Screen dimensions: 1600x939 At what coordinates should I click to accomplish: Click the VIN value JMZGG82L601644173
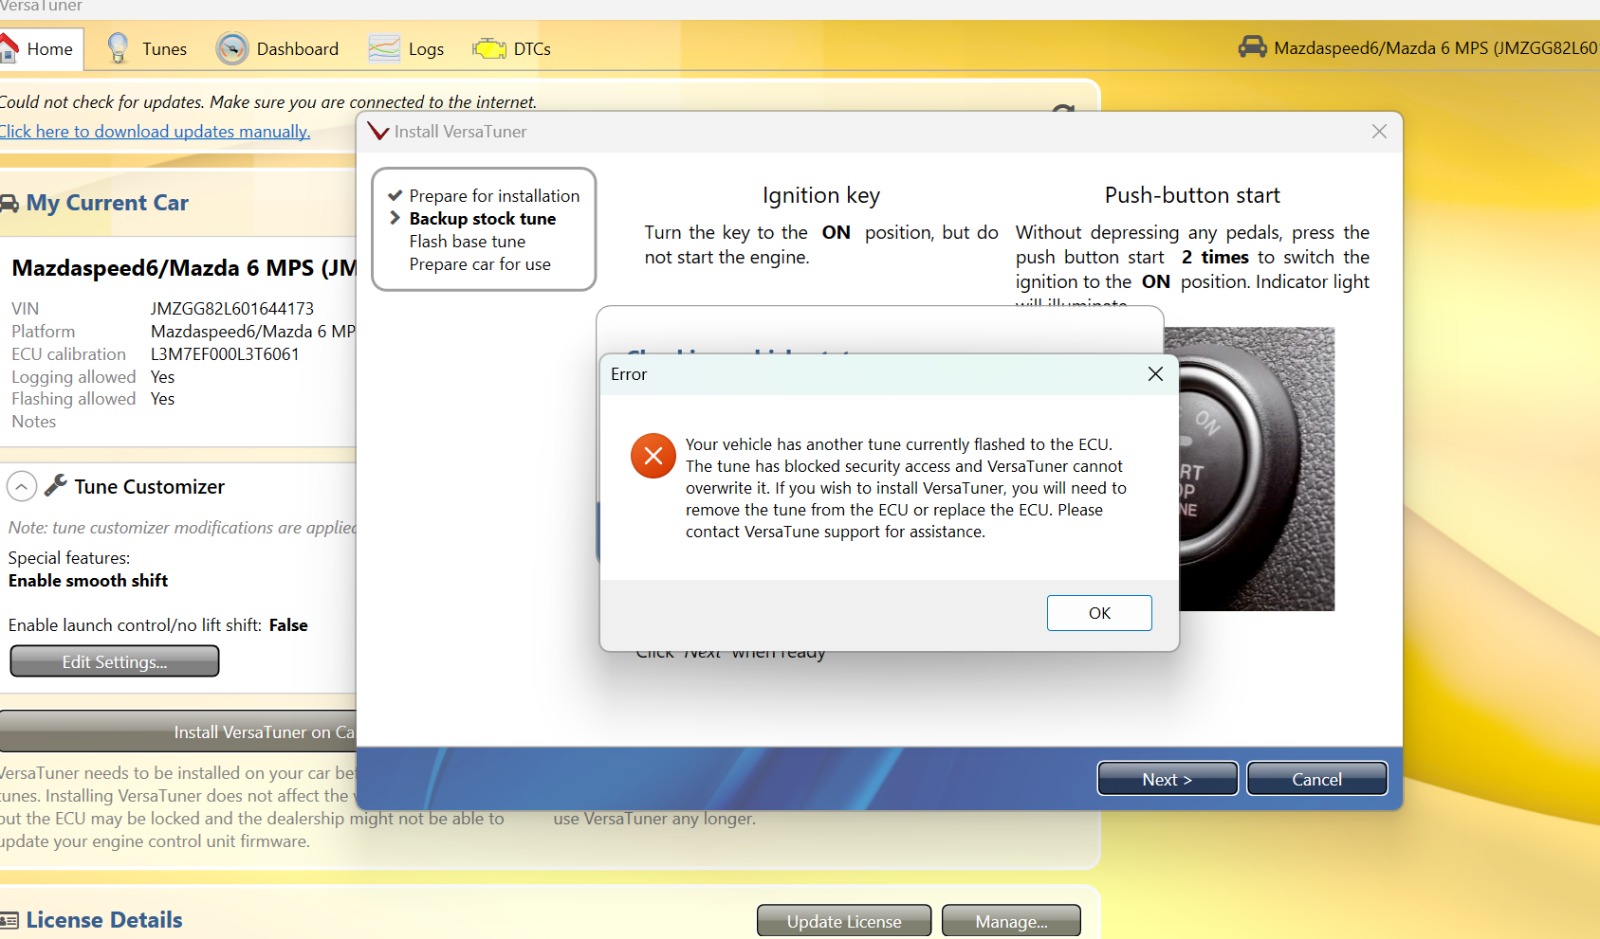tap(232, 308)
